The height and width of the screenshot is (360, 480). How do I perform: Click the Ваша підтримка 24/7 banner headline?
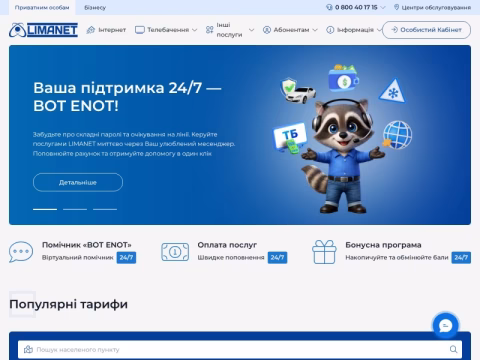click(127, 97)
